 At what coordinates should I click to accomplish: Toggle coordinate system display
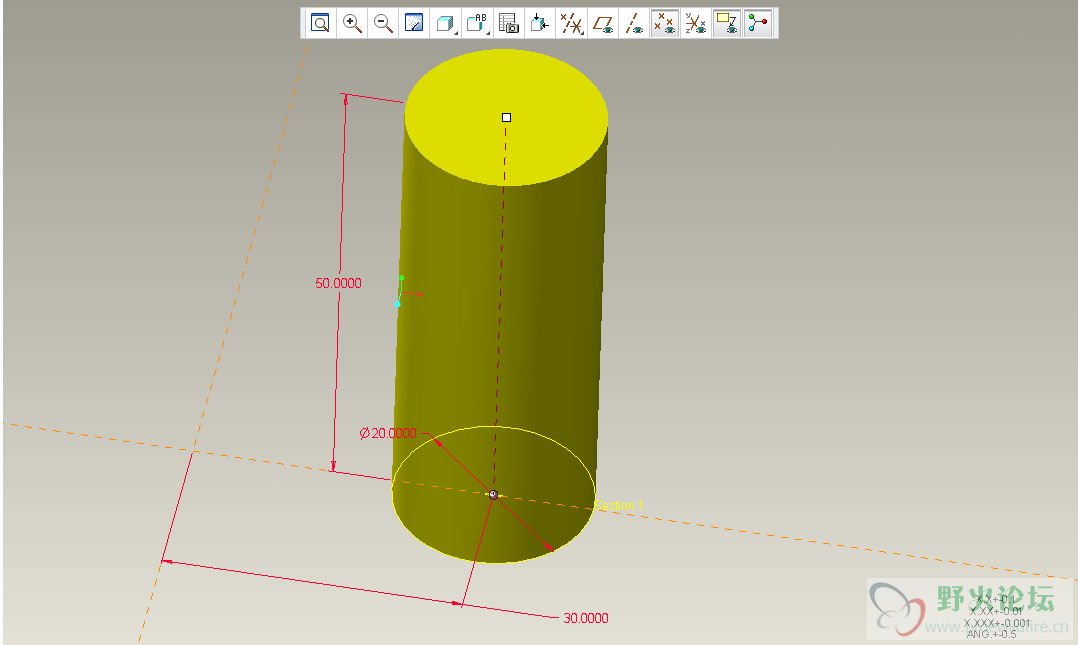[696, 23]
